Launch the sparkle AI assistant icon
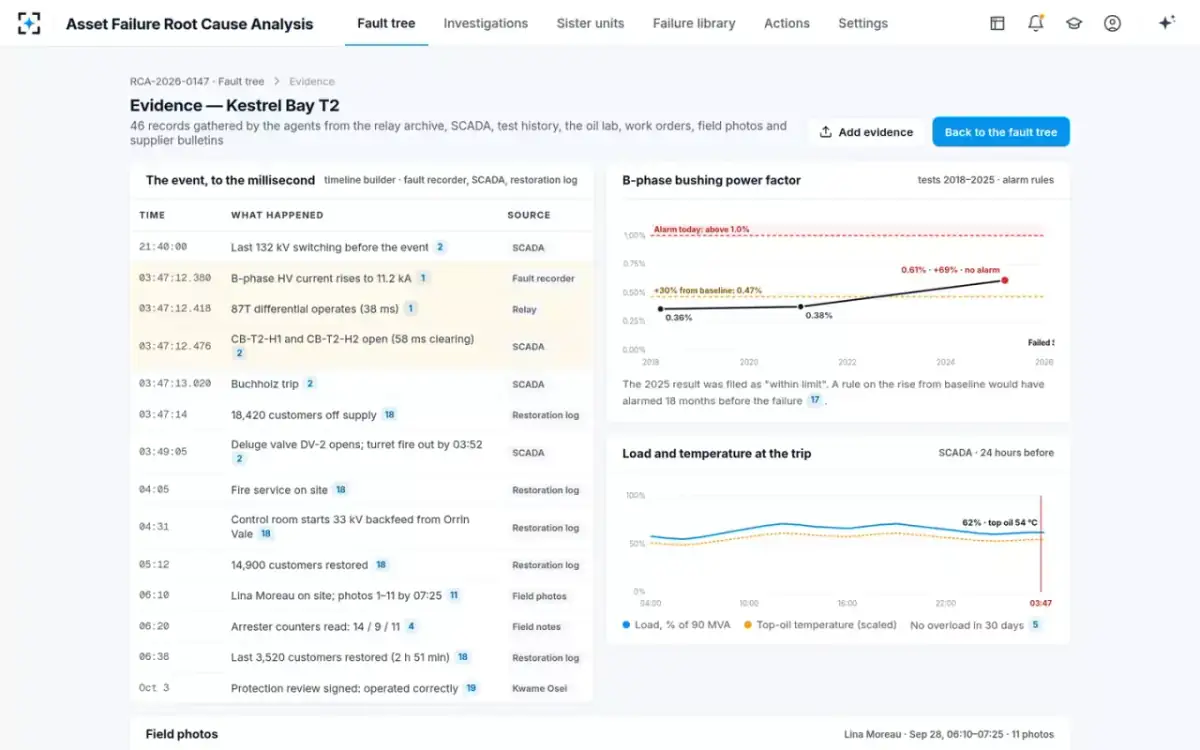This screenshot has height=750, width=1200. click(x=1166, y=23)
